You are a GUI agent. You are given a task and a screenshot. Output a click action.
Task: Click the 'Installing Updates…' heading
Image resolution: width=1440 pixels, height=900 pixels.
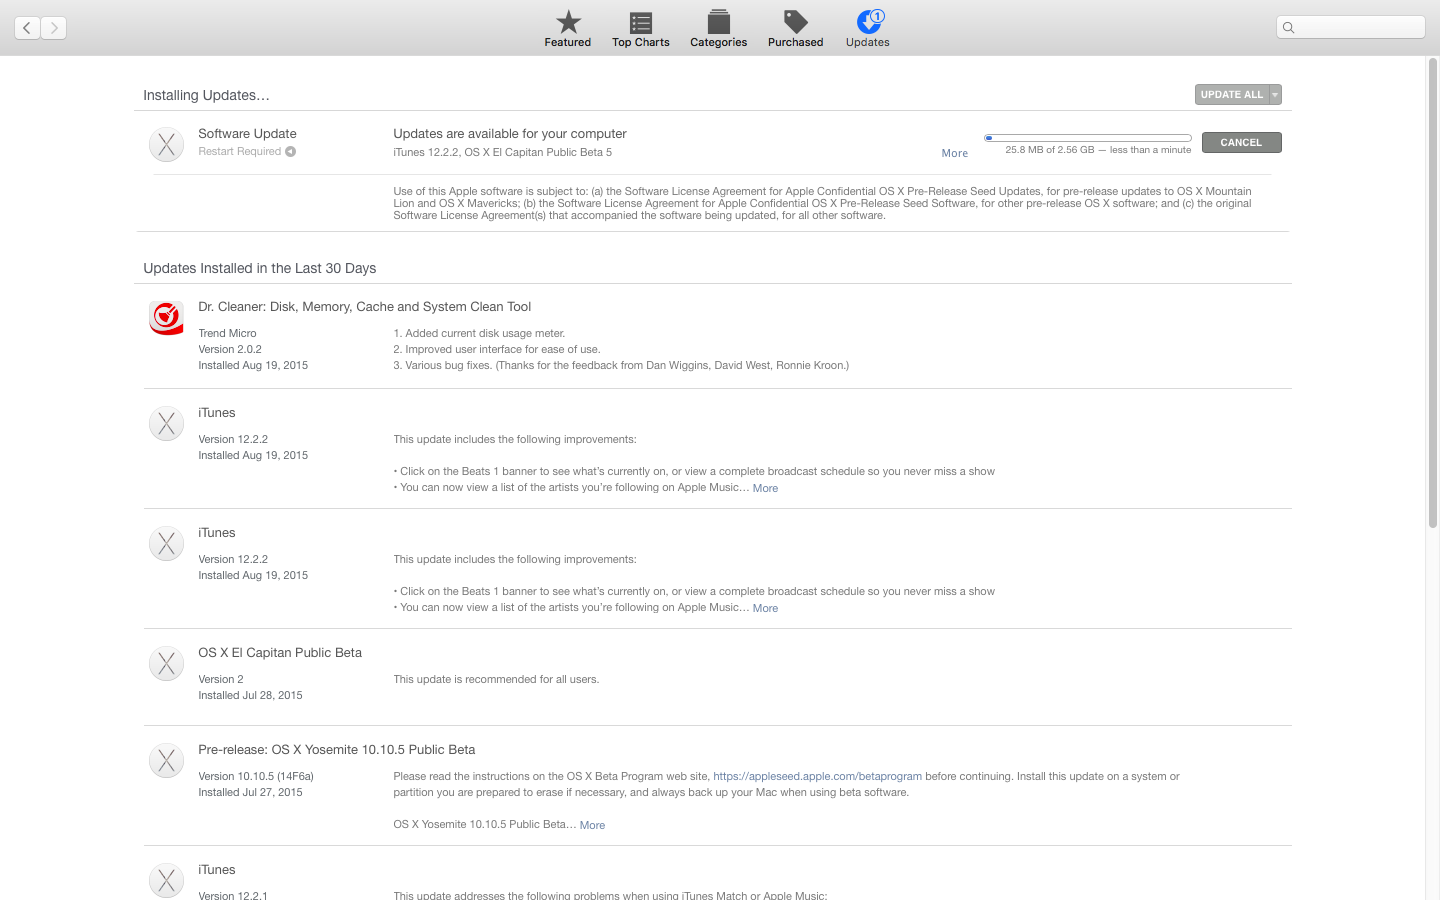click(x=206, y=96)
